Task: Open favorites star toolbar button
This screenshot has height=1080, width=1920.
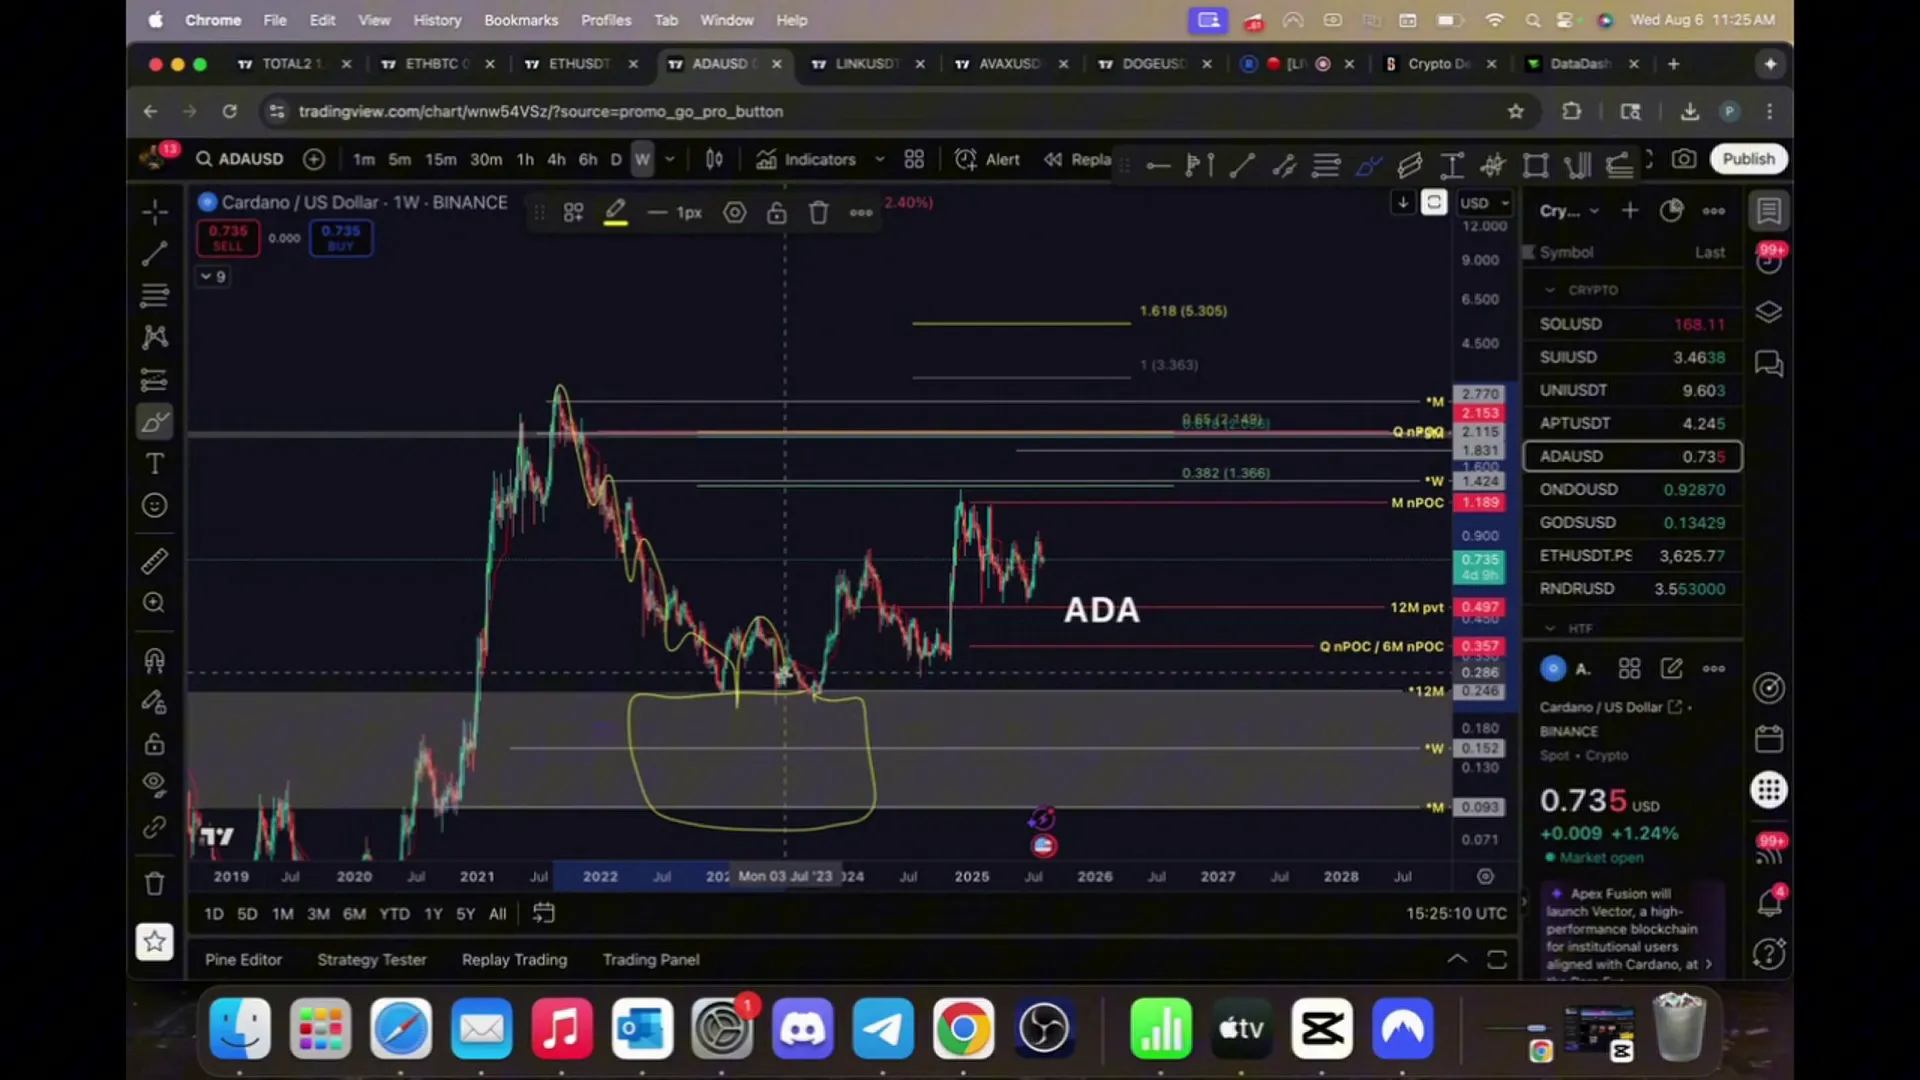Action: tap(154, 941)
